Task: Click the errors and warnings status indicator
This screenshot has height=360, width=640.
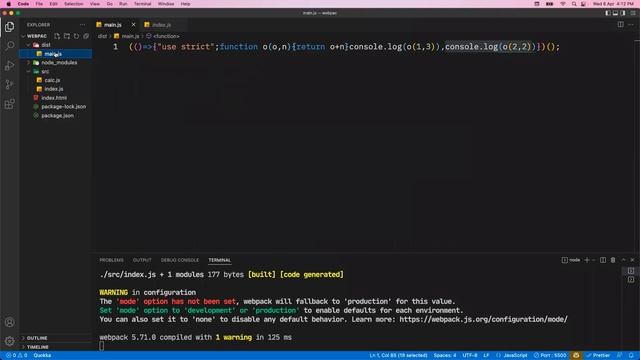Action: pyautogui.click(x=16, y=356)
